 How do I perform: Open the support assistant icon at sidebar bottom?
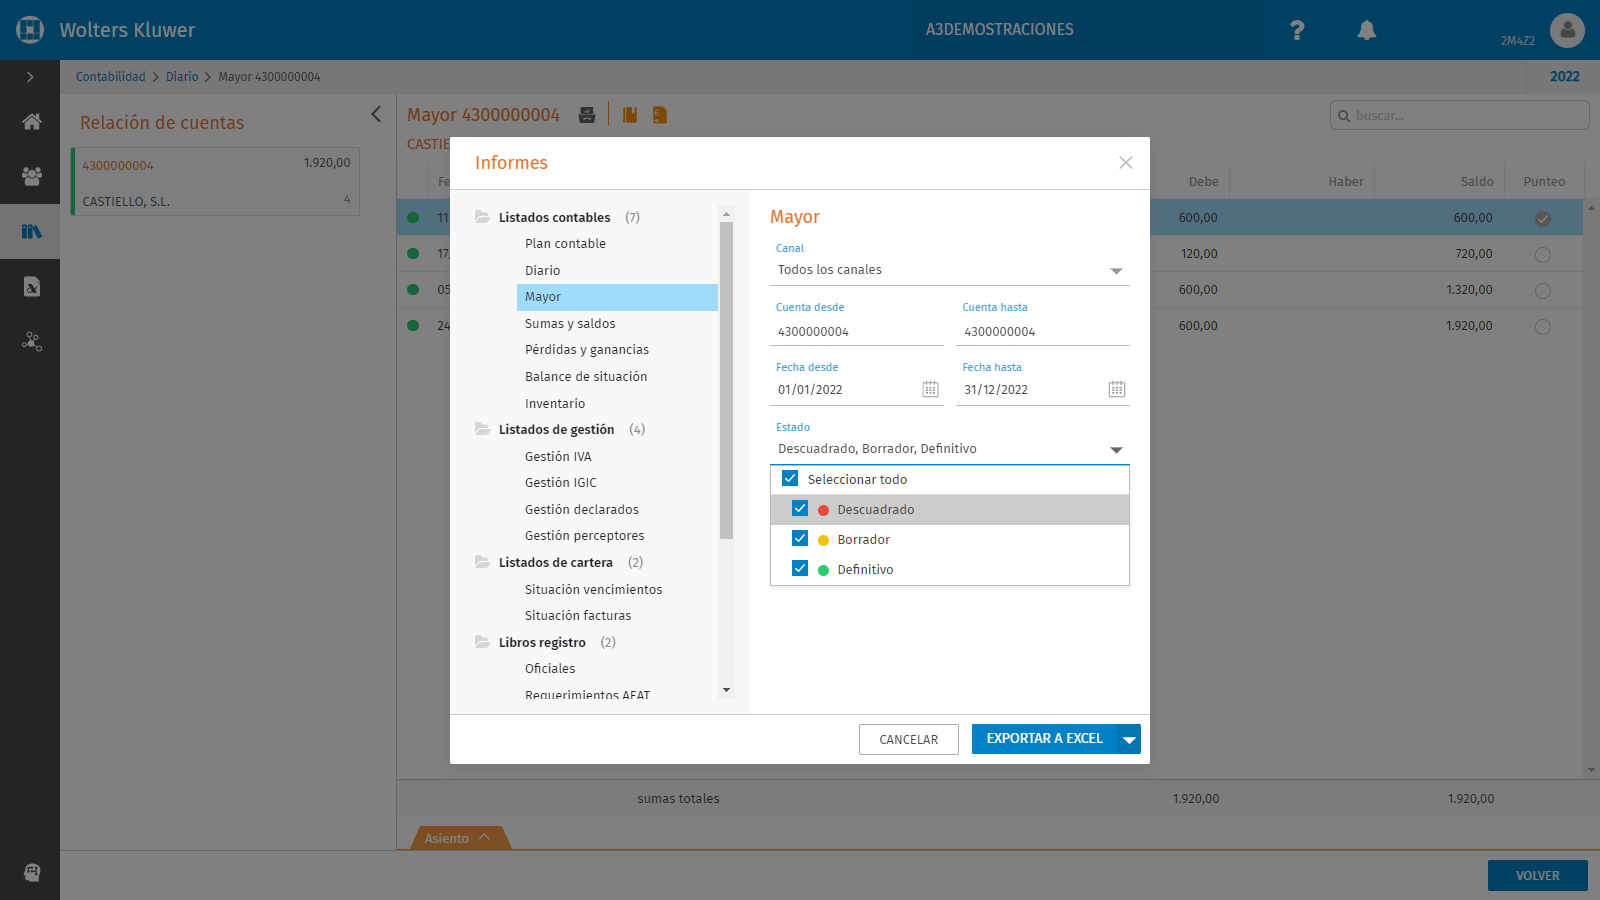point(31,872)
